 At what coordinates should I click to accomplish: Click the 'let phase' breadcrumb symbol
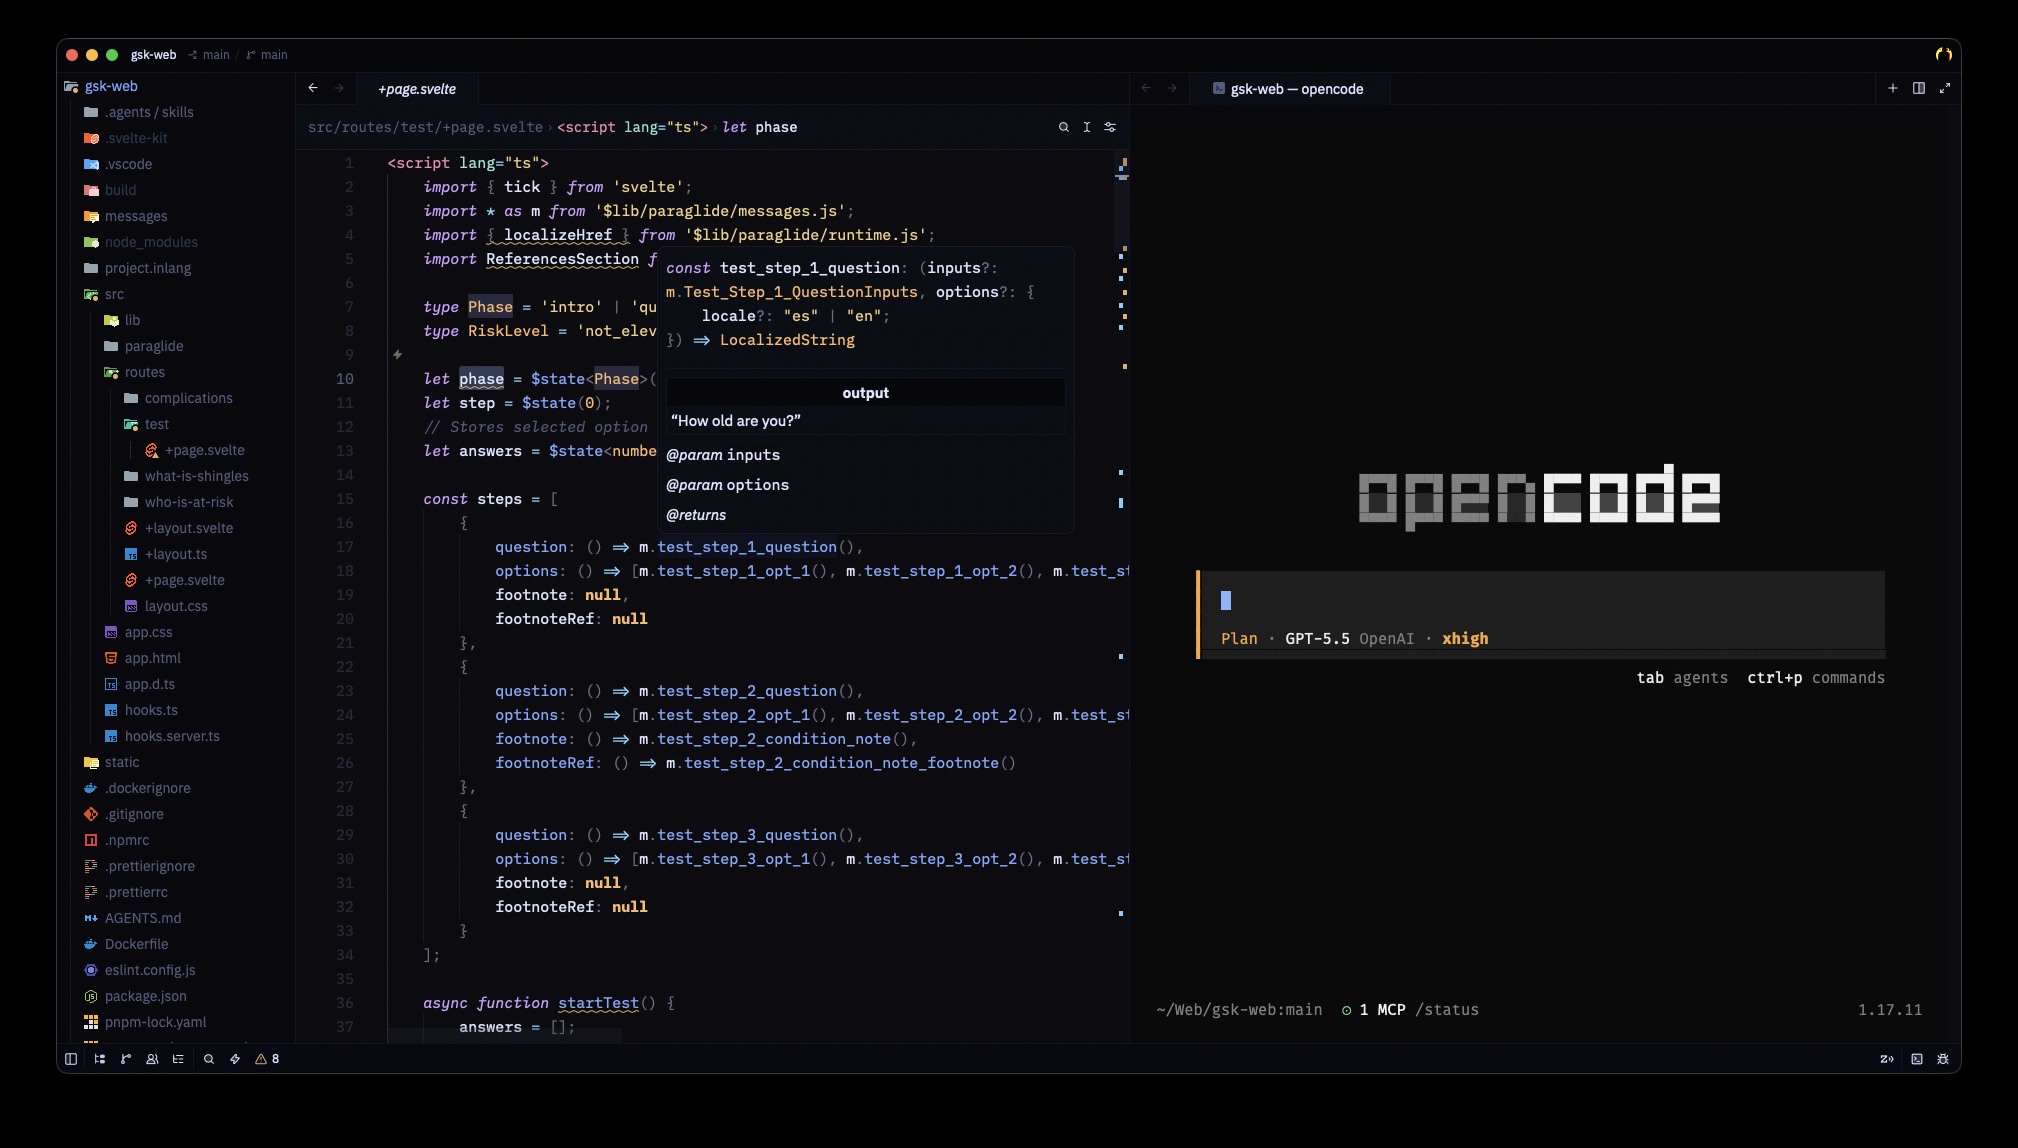pos(760,127)
